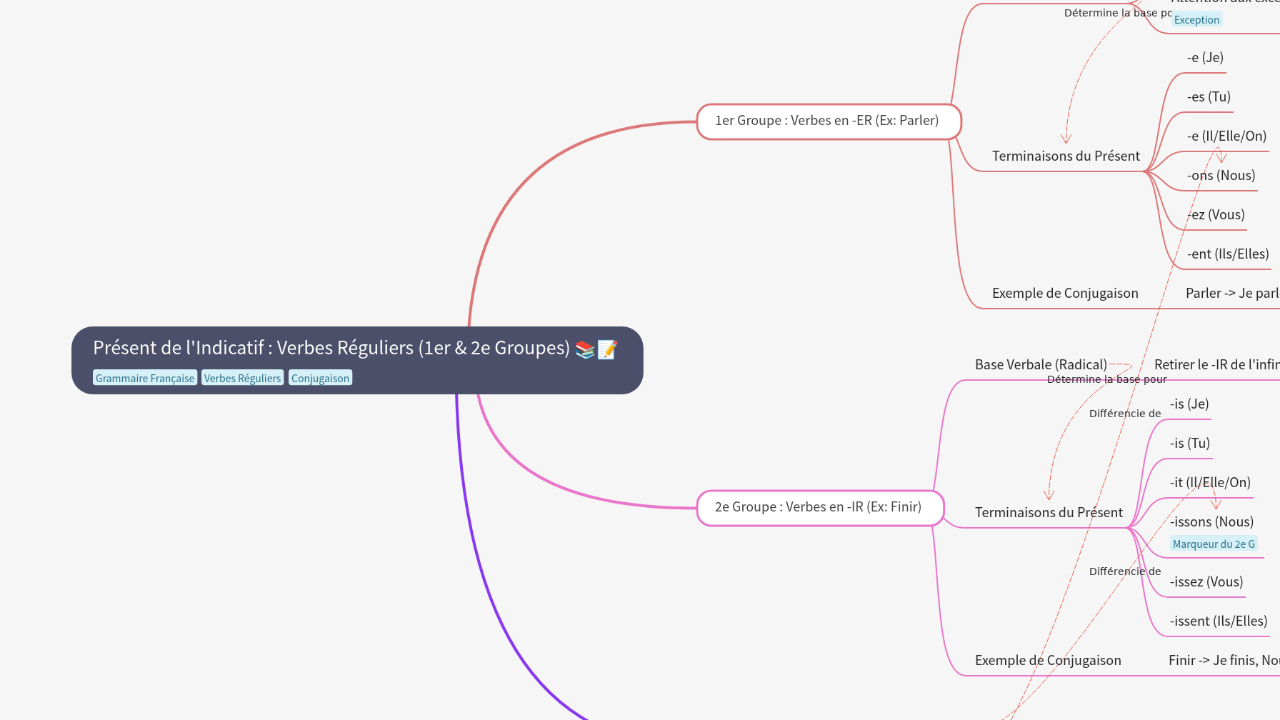Collapse the '2e Groupe : Verbes en -IR' branch
Viewport: 1280px width, 720px height.
[x=818, y=507]
